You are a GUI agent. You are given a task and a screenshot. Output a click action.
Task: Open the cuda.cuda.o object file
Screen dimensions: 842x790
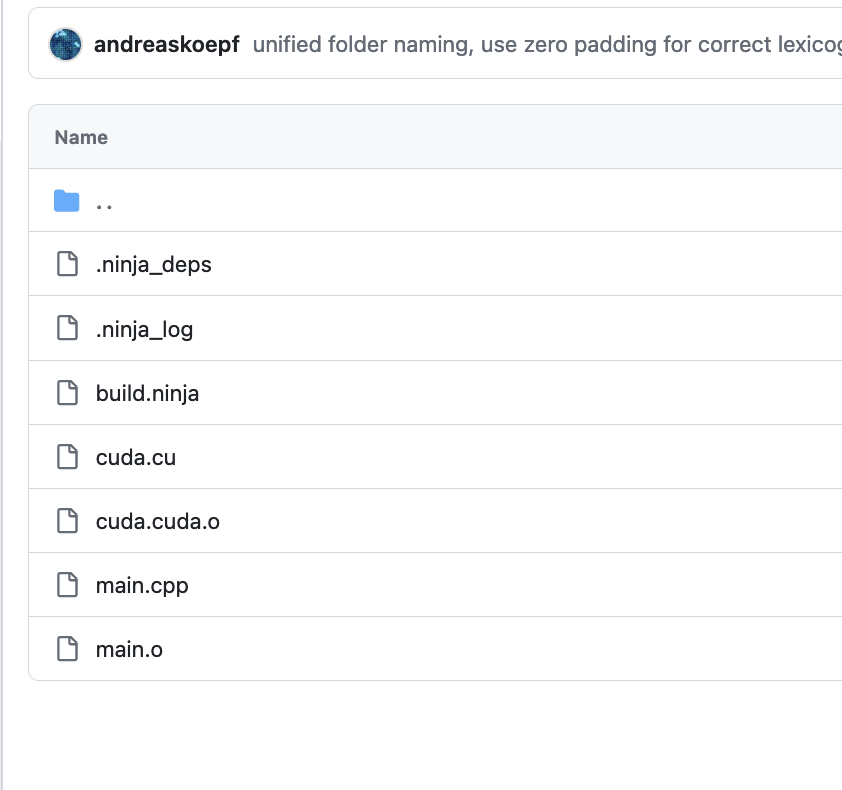click(157, 521)
